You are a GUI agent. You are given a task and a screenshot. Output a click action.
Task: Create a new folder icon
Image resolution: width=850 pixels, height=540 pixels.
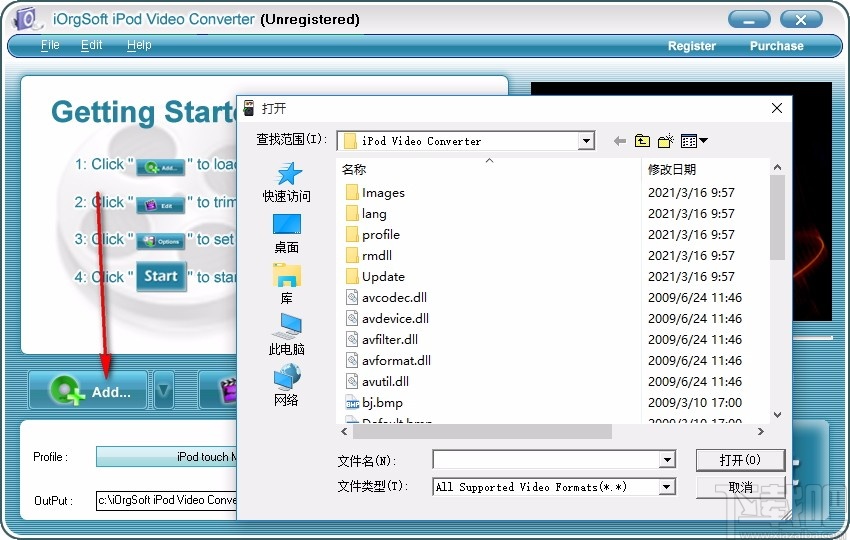point(665,141)
